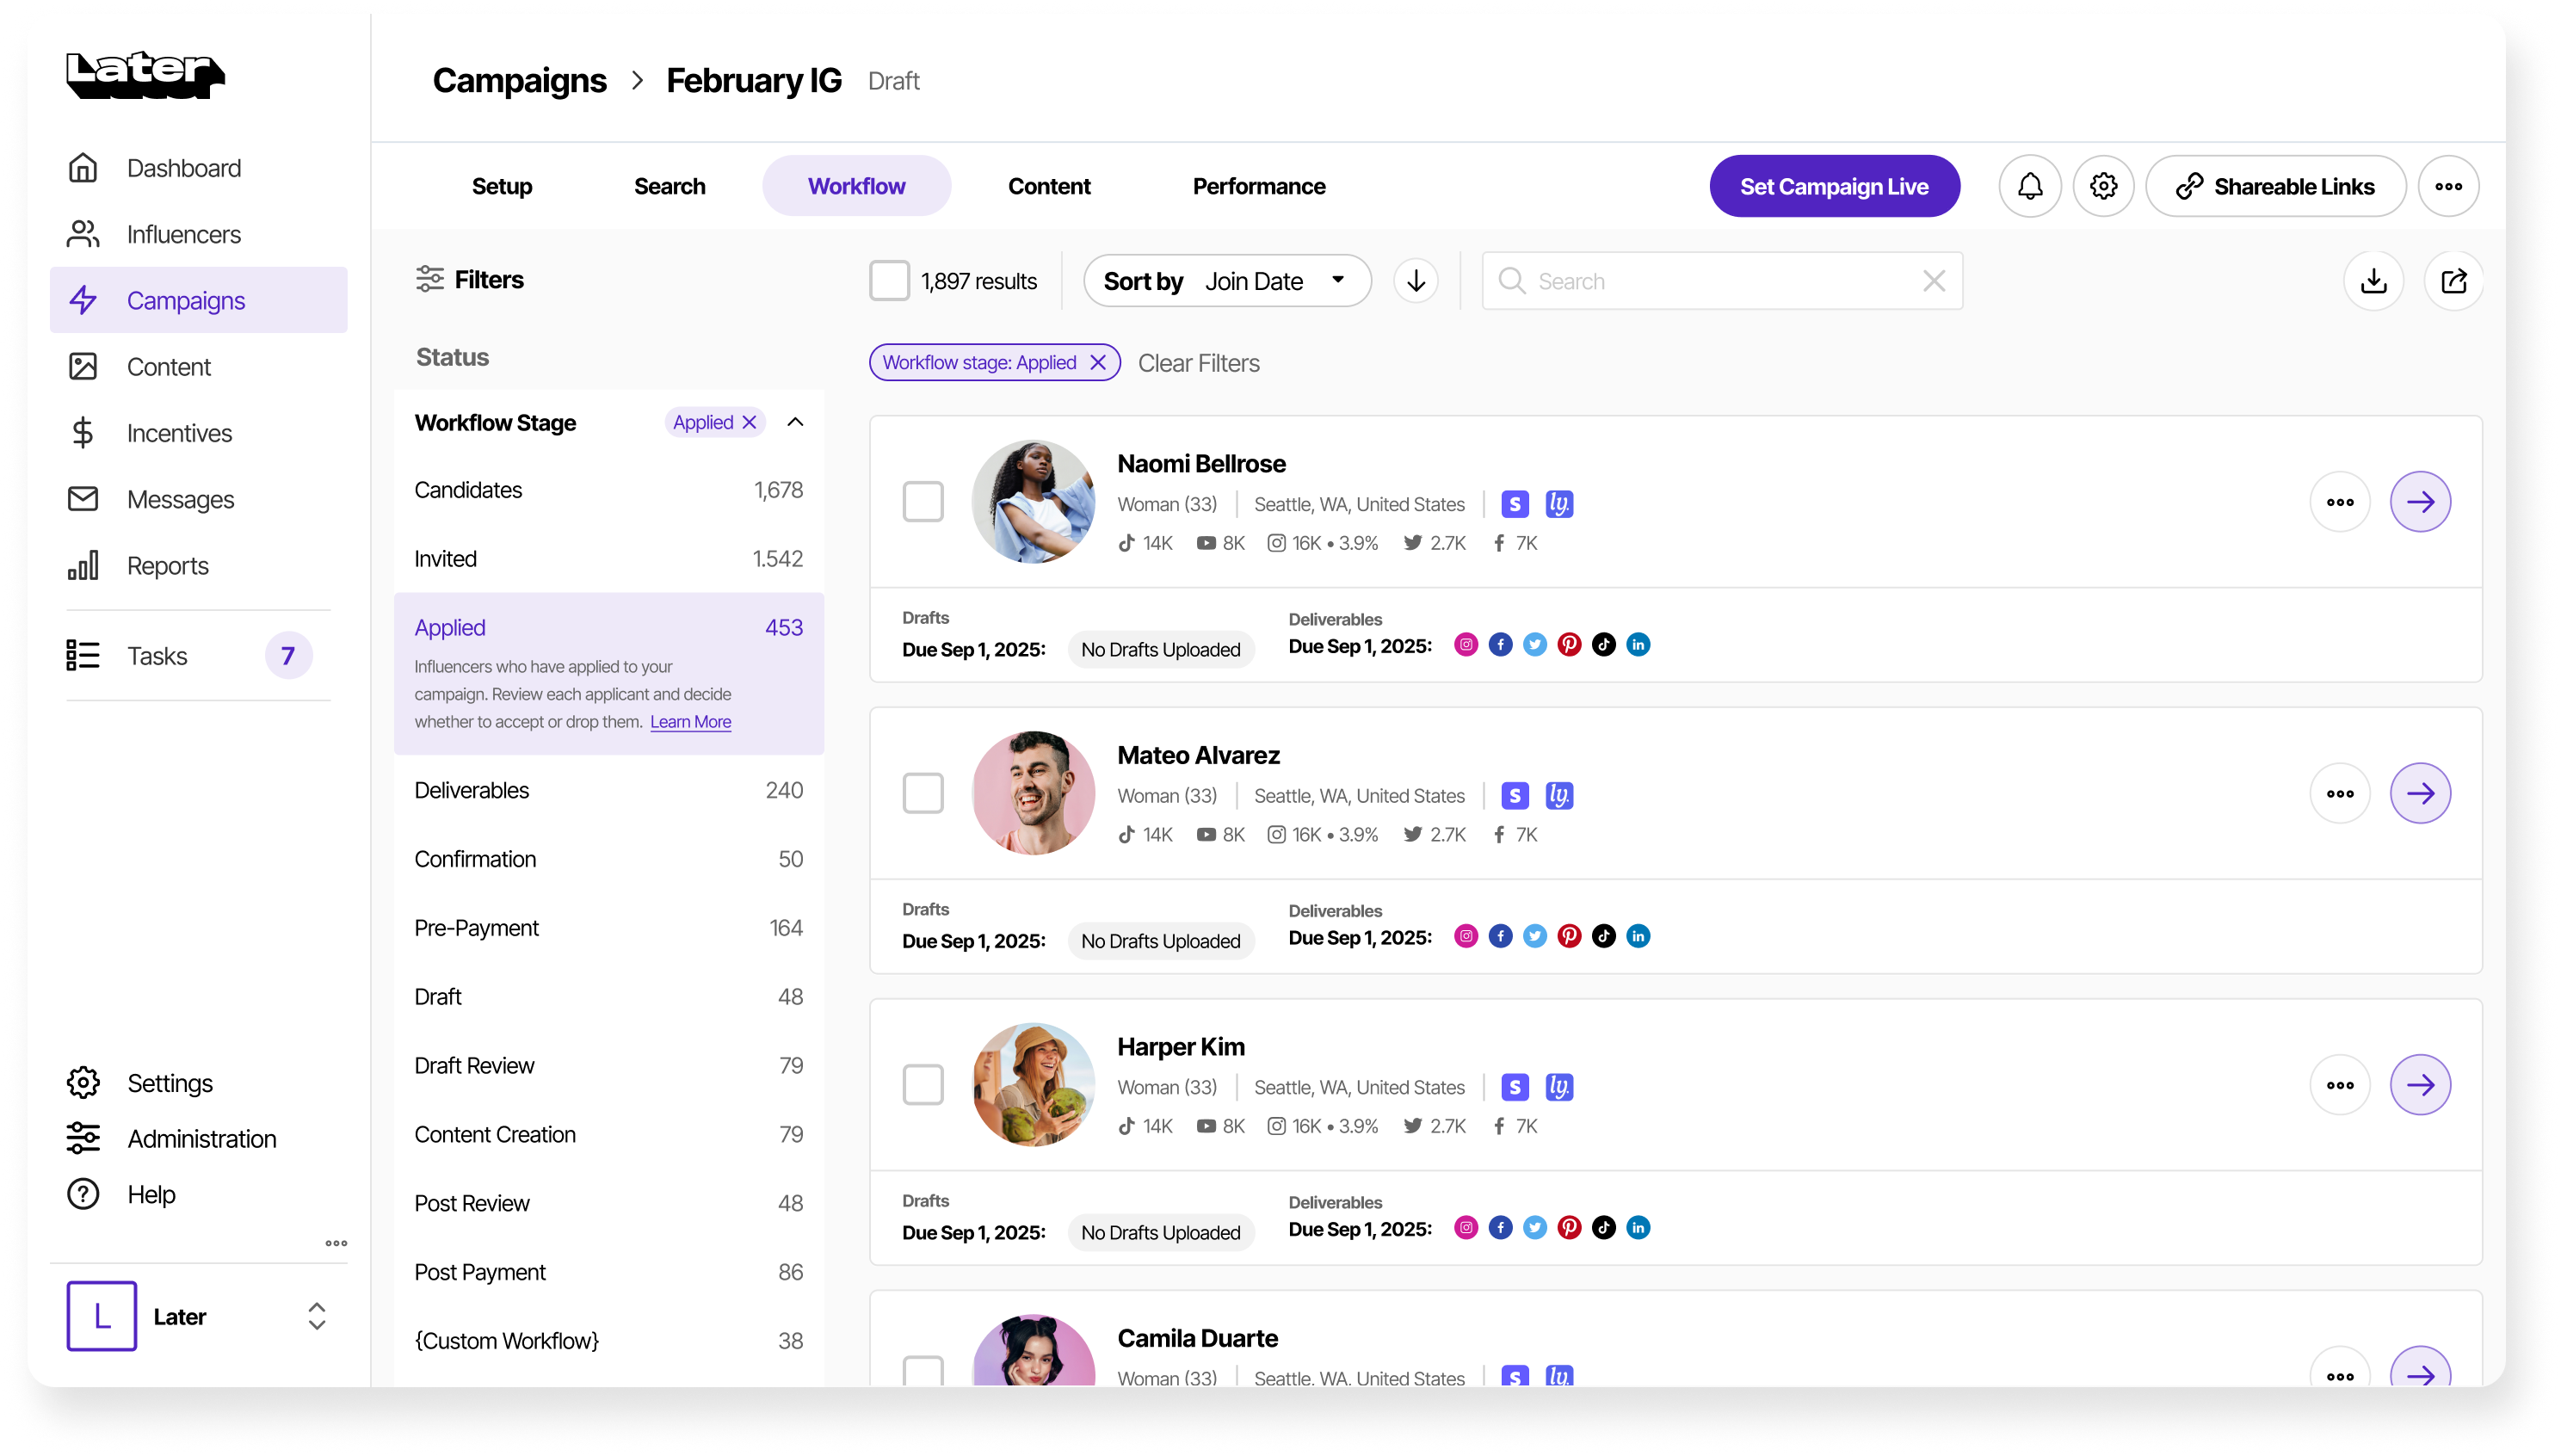Toggle sort direction arrow button
Viewport: 2561px width, 1456px height.
tap(1415, 281)
